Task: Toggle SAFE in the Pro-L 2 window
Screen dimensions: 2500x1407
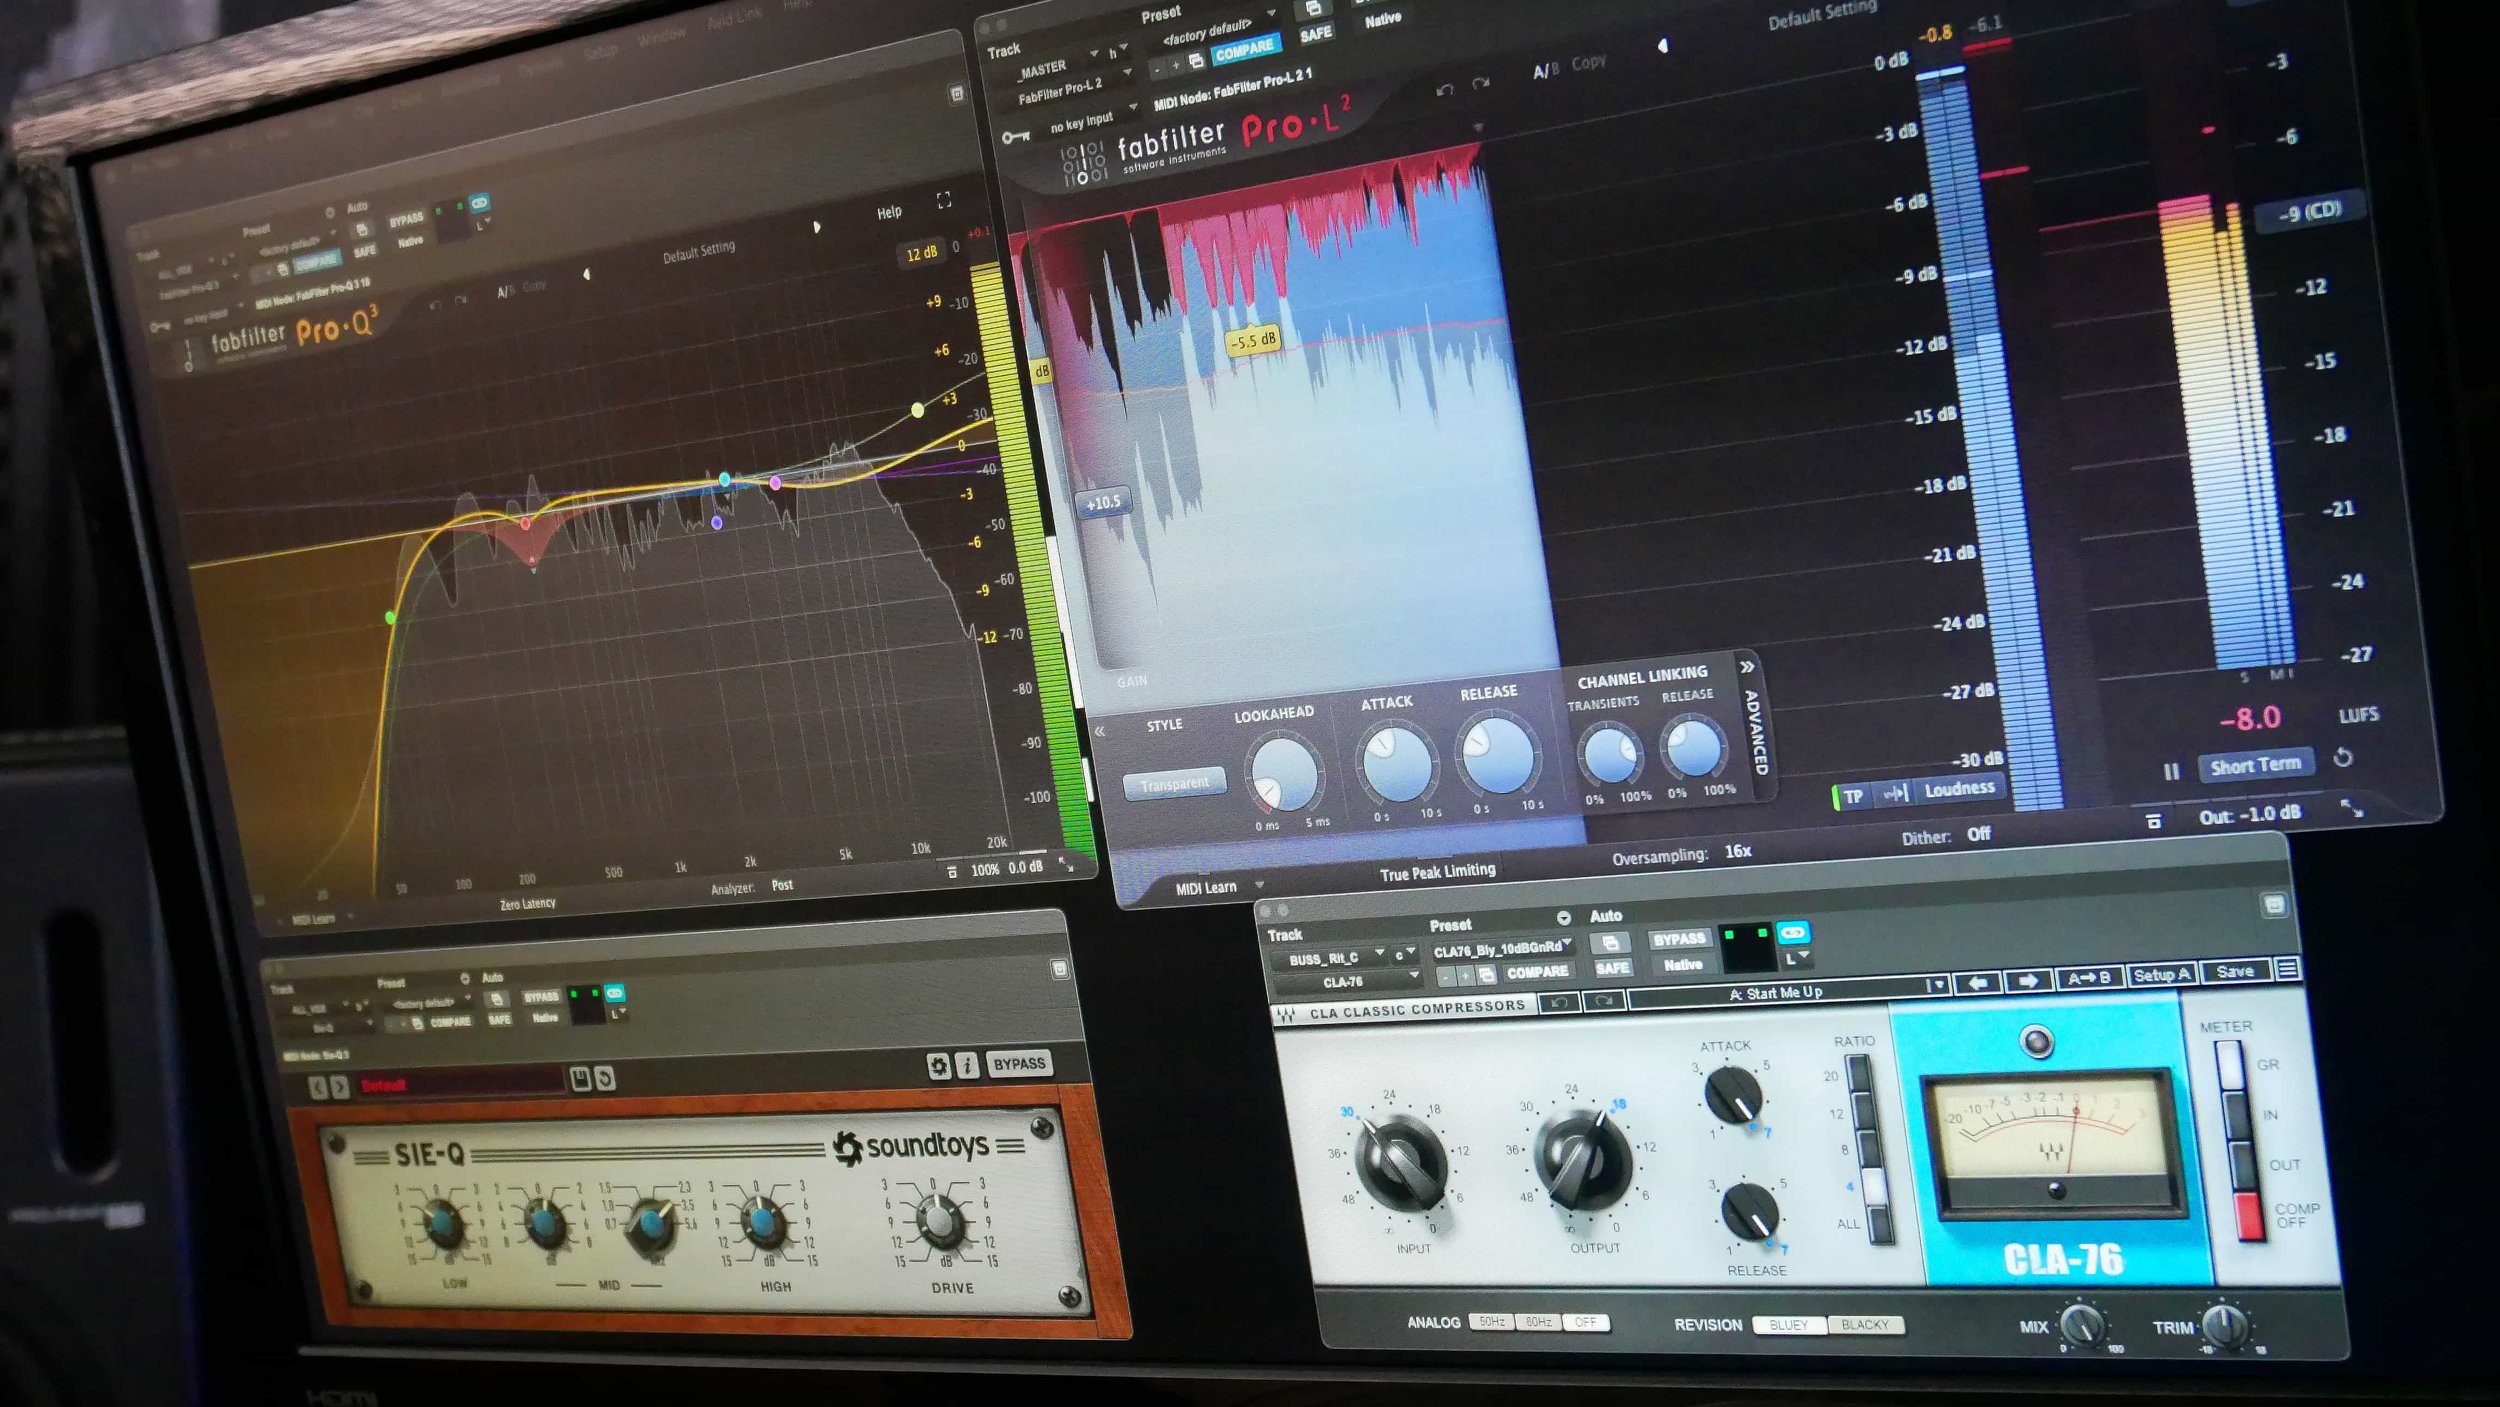Action: point(1316,35)
